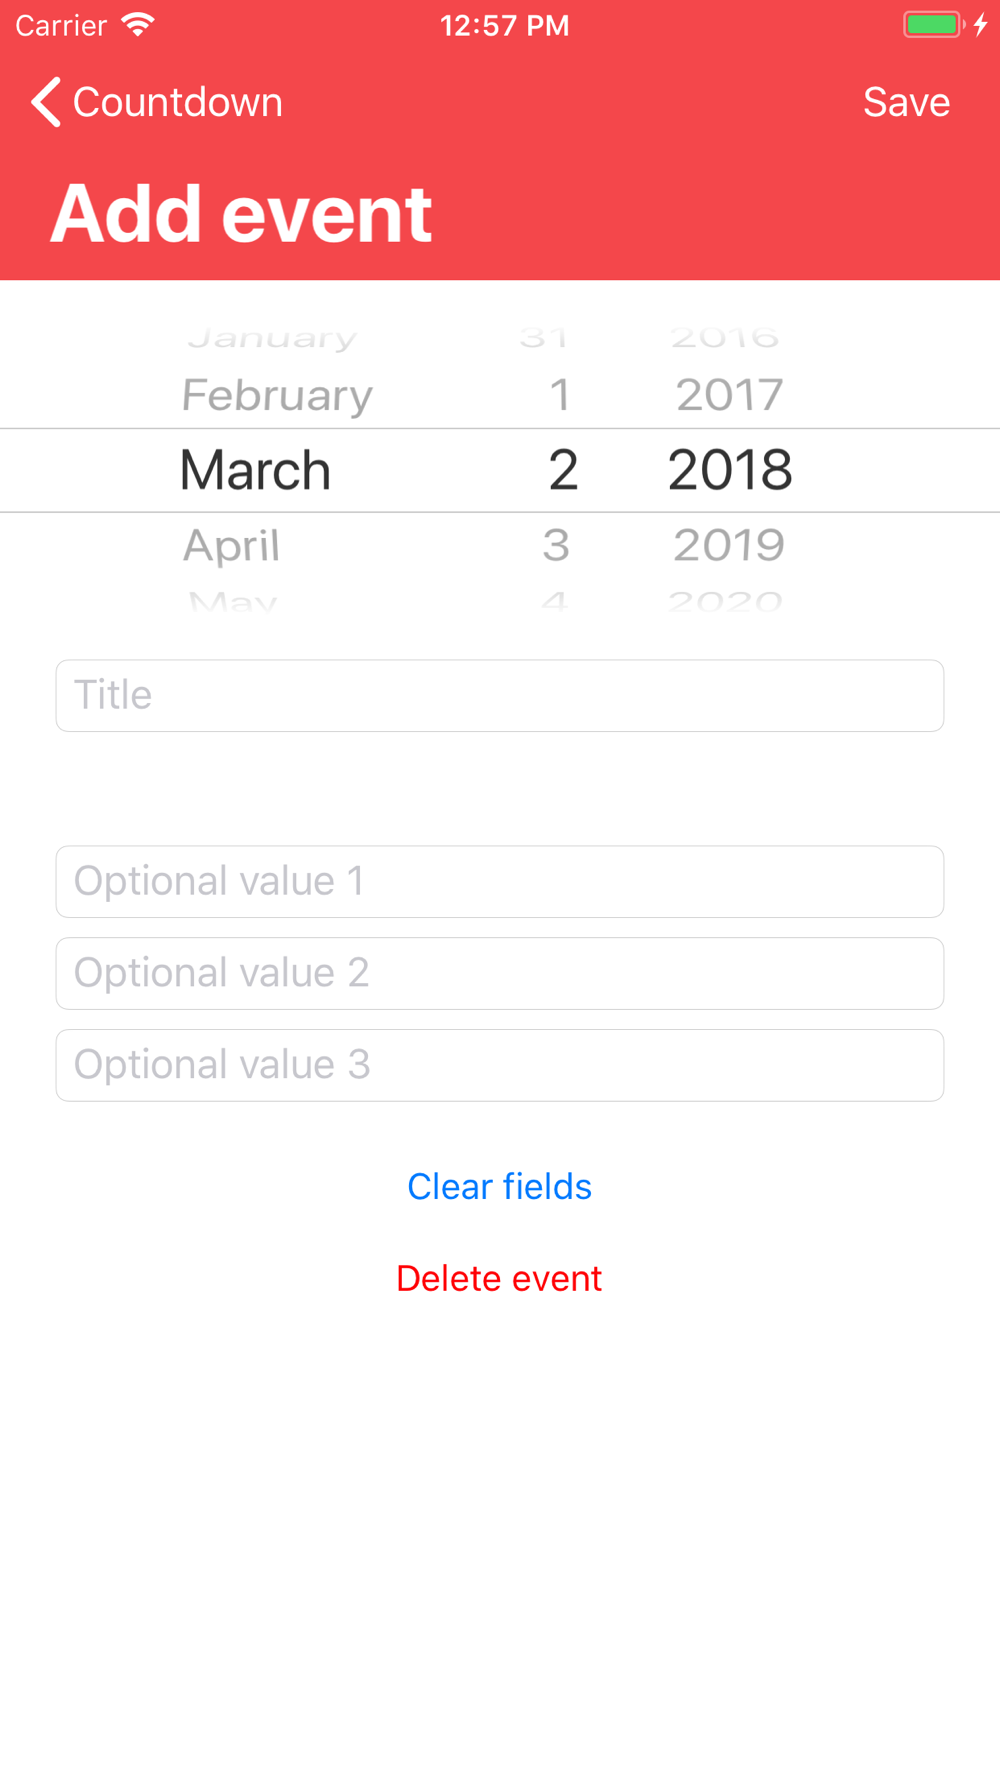
Task: Tap the Clear fields link
Action: pos(500,1187)
